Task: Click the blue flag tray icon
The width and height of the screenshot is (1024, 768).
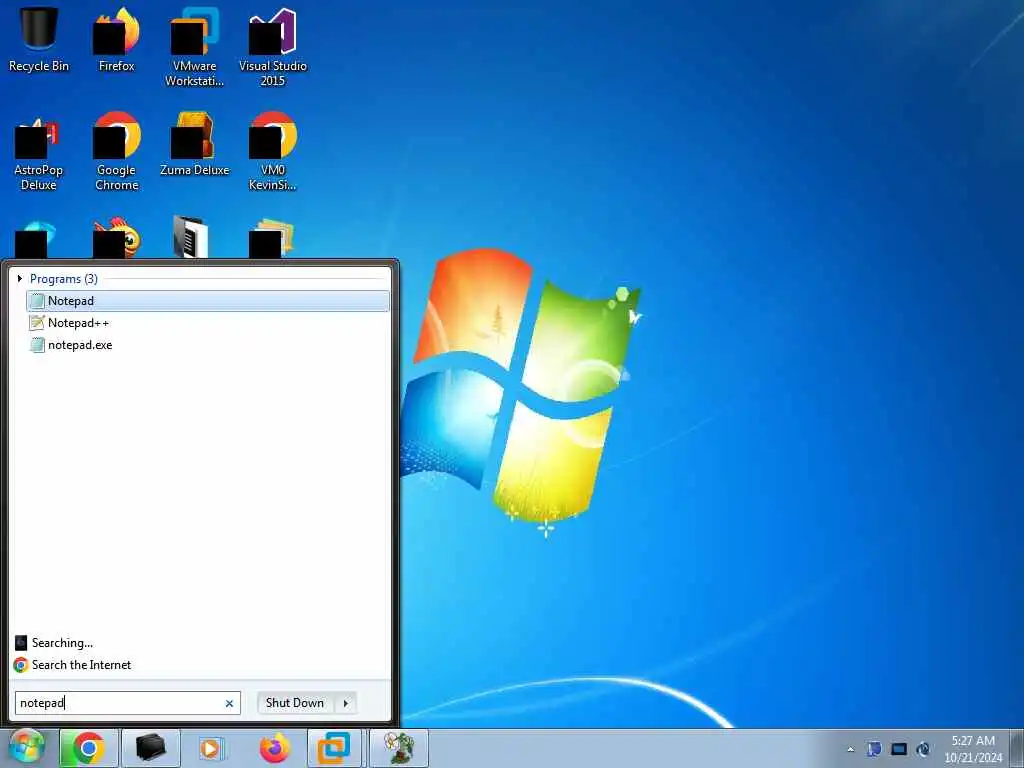Action: coord(874,749)
